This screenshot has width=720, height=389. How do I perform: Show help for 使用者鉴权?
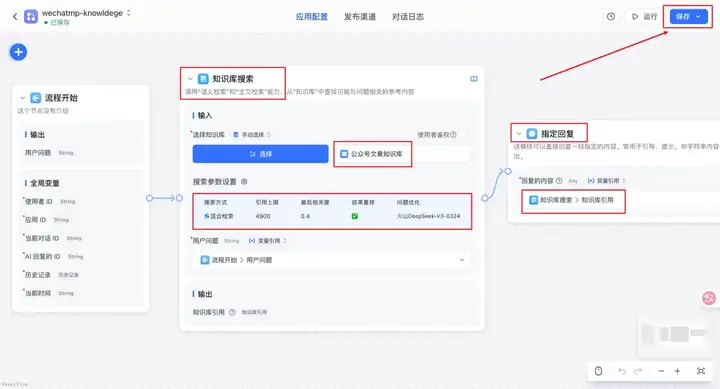click(454, 135)
